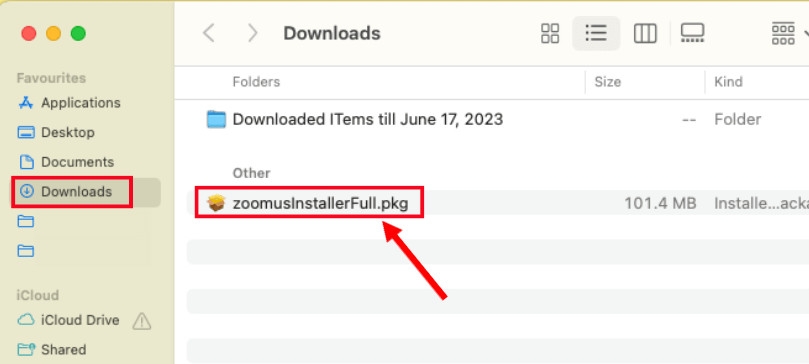Viewport: 809px width, 364px height.
Task: Sort by the Size column header
Action: [x=607, y=82]
